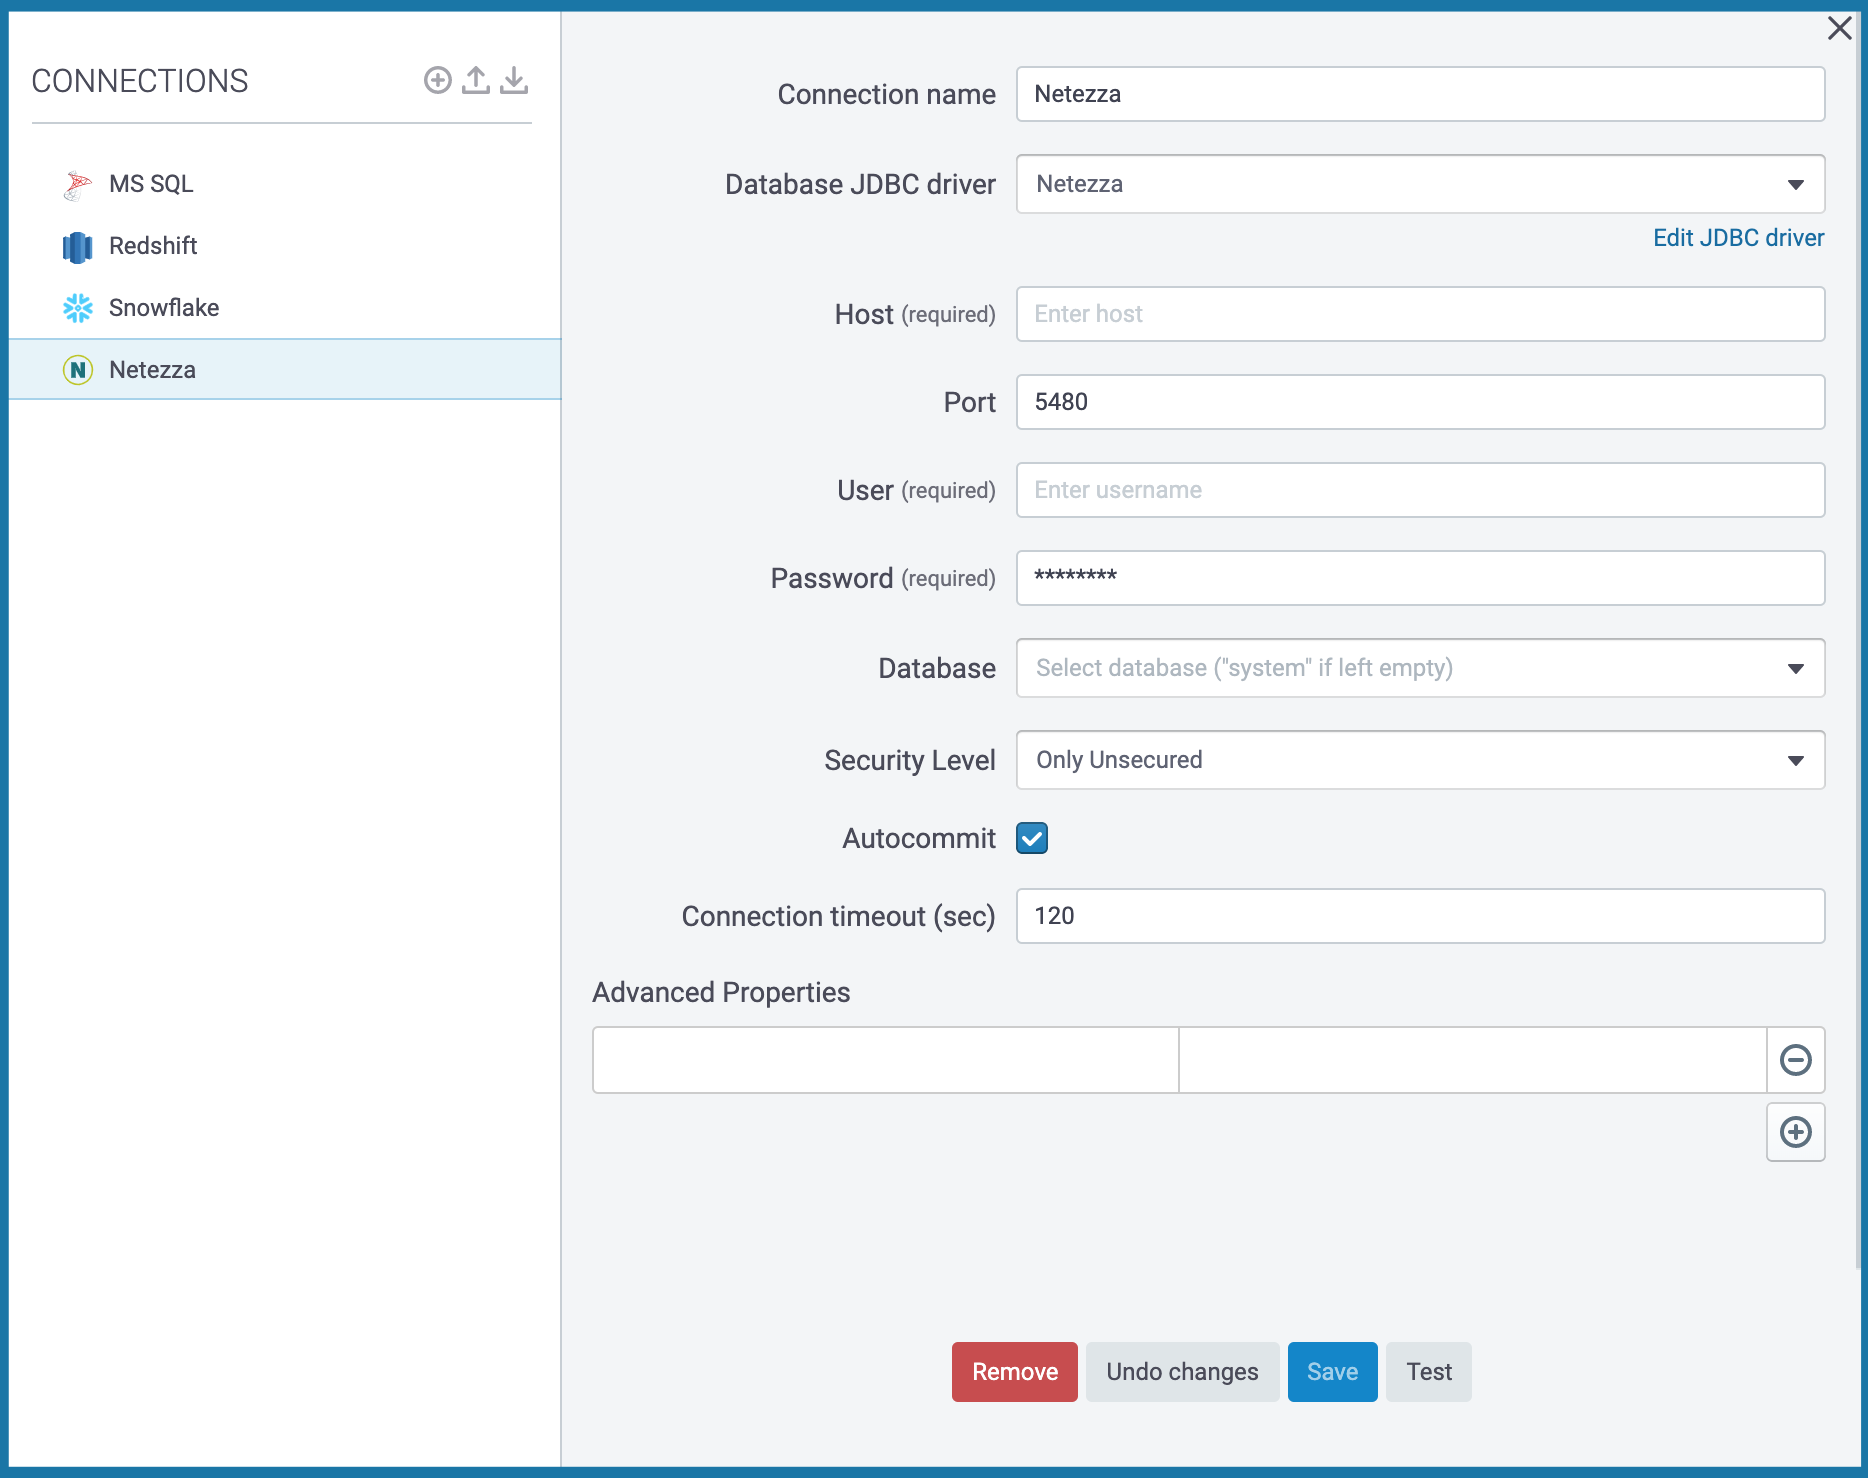1868x1478 pixels.
Task: Add a new advanced property row
Action: tap(1795, 1132)
